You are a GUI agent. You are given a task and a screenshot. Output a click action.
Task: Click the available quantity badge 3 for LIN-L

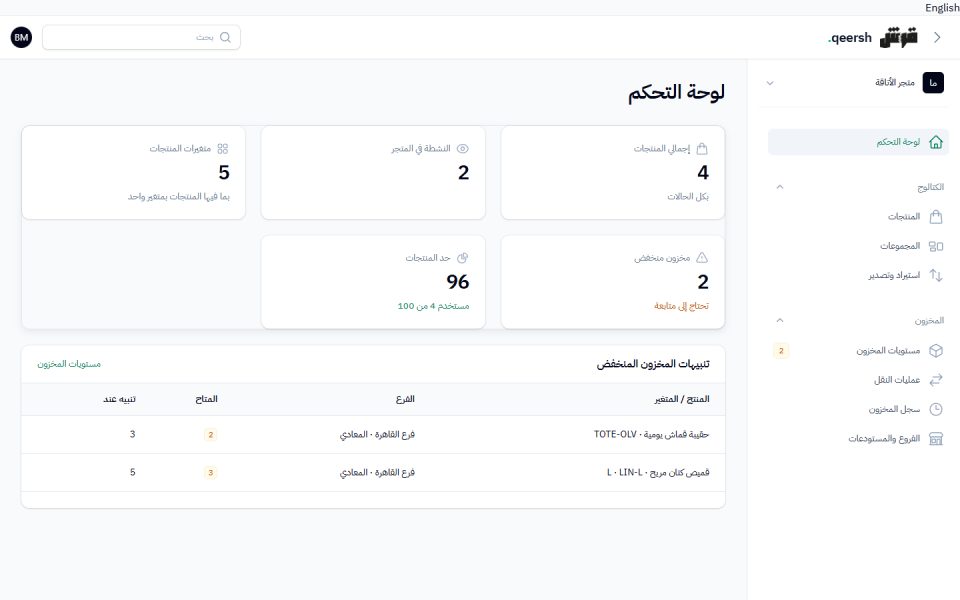(x=210, y=473)
